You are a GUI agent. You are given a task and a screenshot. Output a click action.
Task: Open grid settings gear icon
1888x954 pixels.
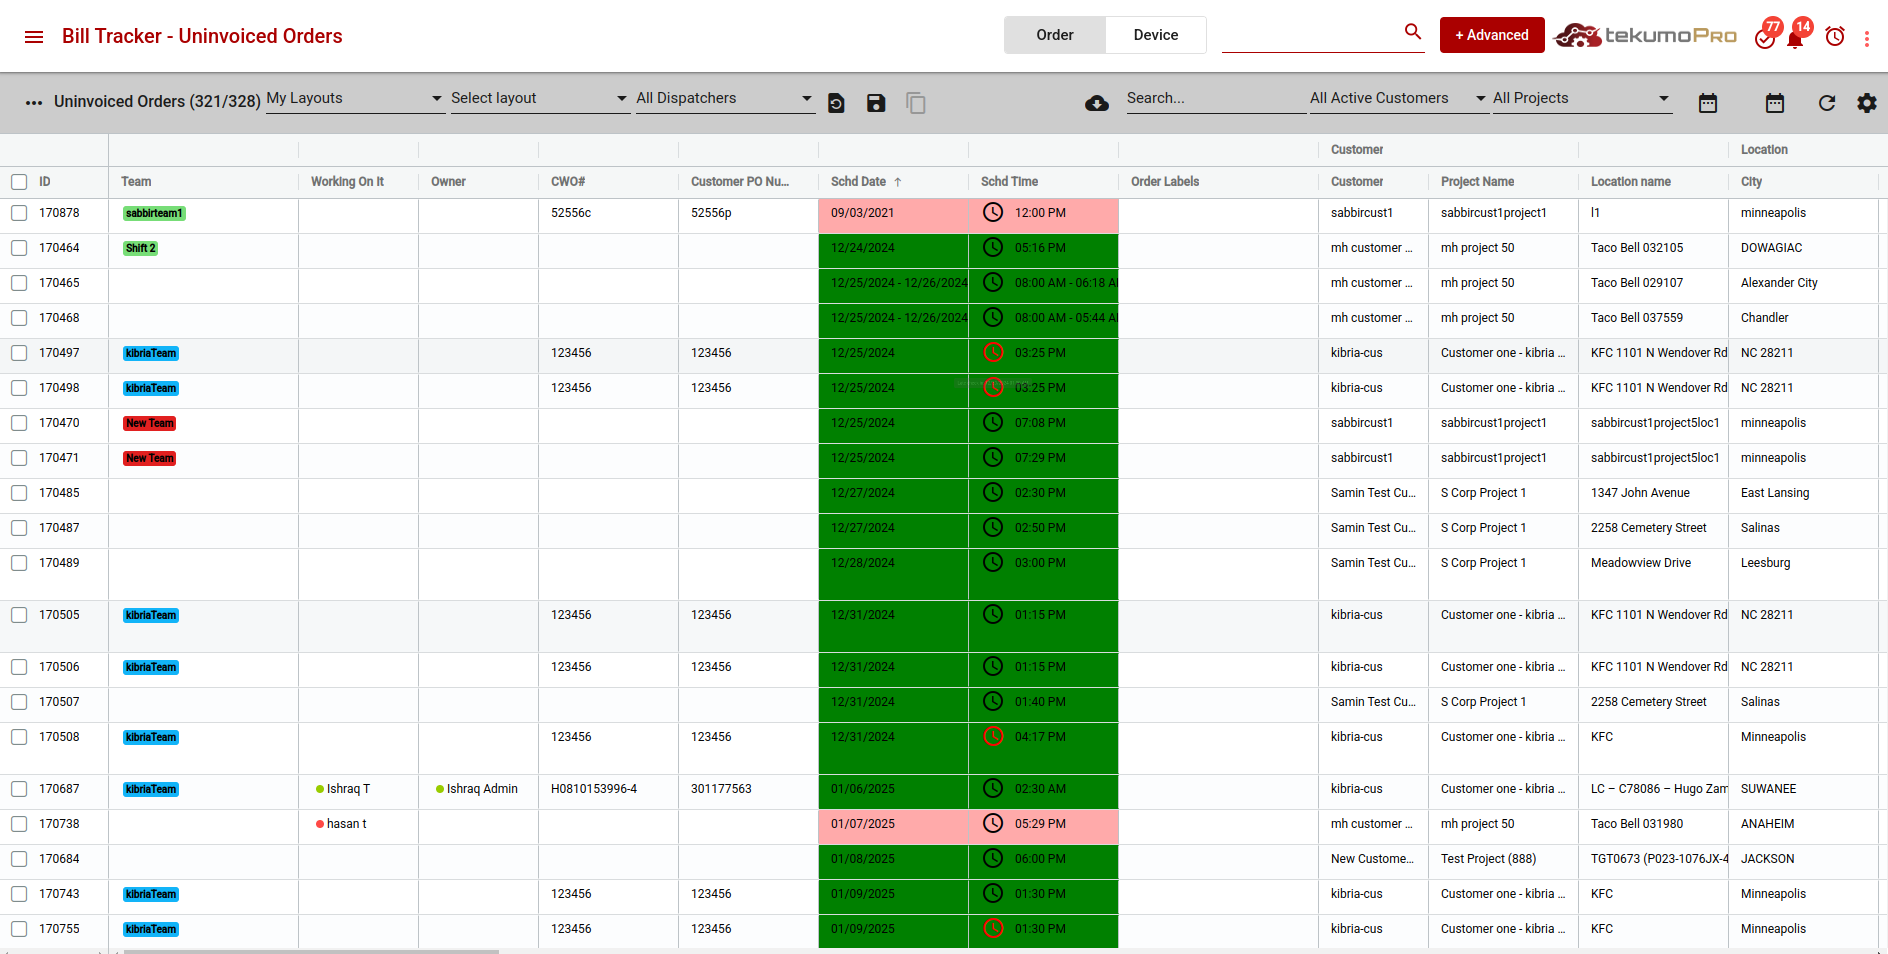[1866, 103]
